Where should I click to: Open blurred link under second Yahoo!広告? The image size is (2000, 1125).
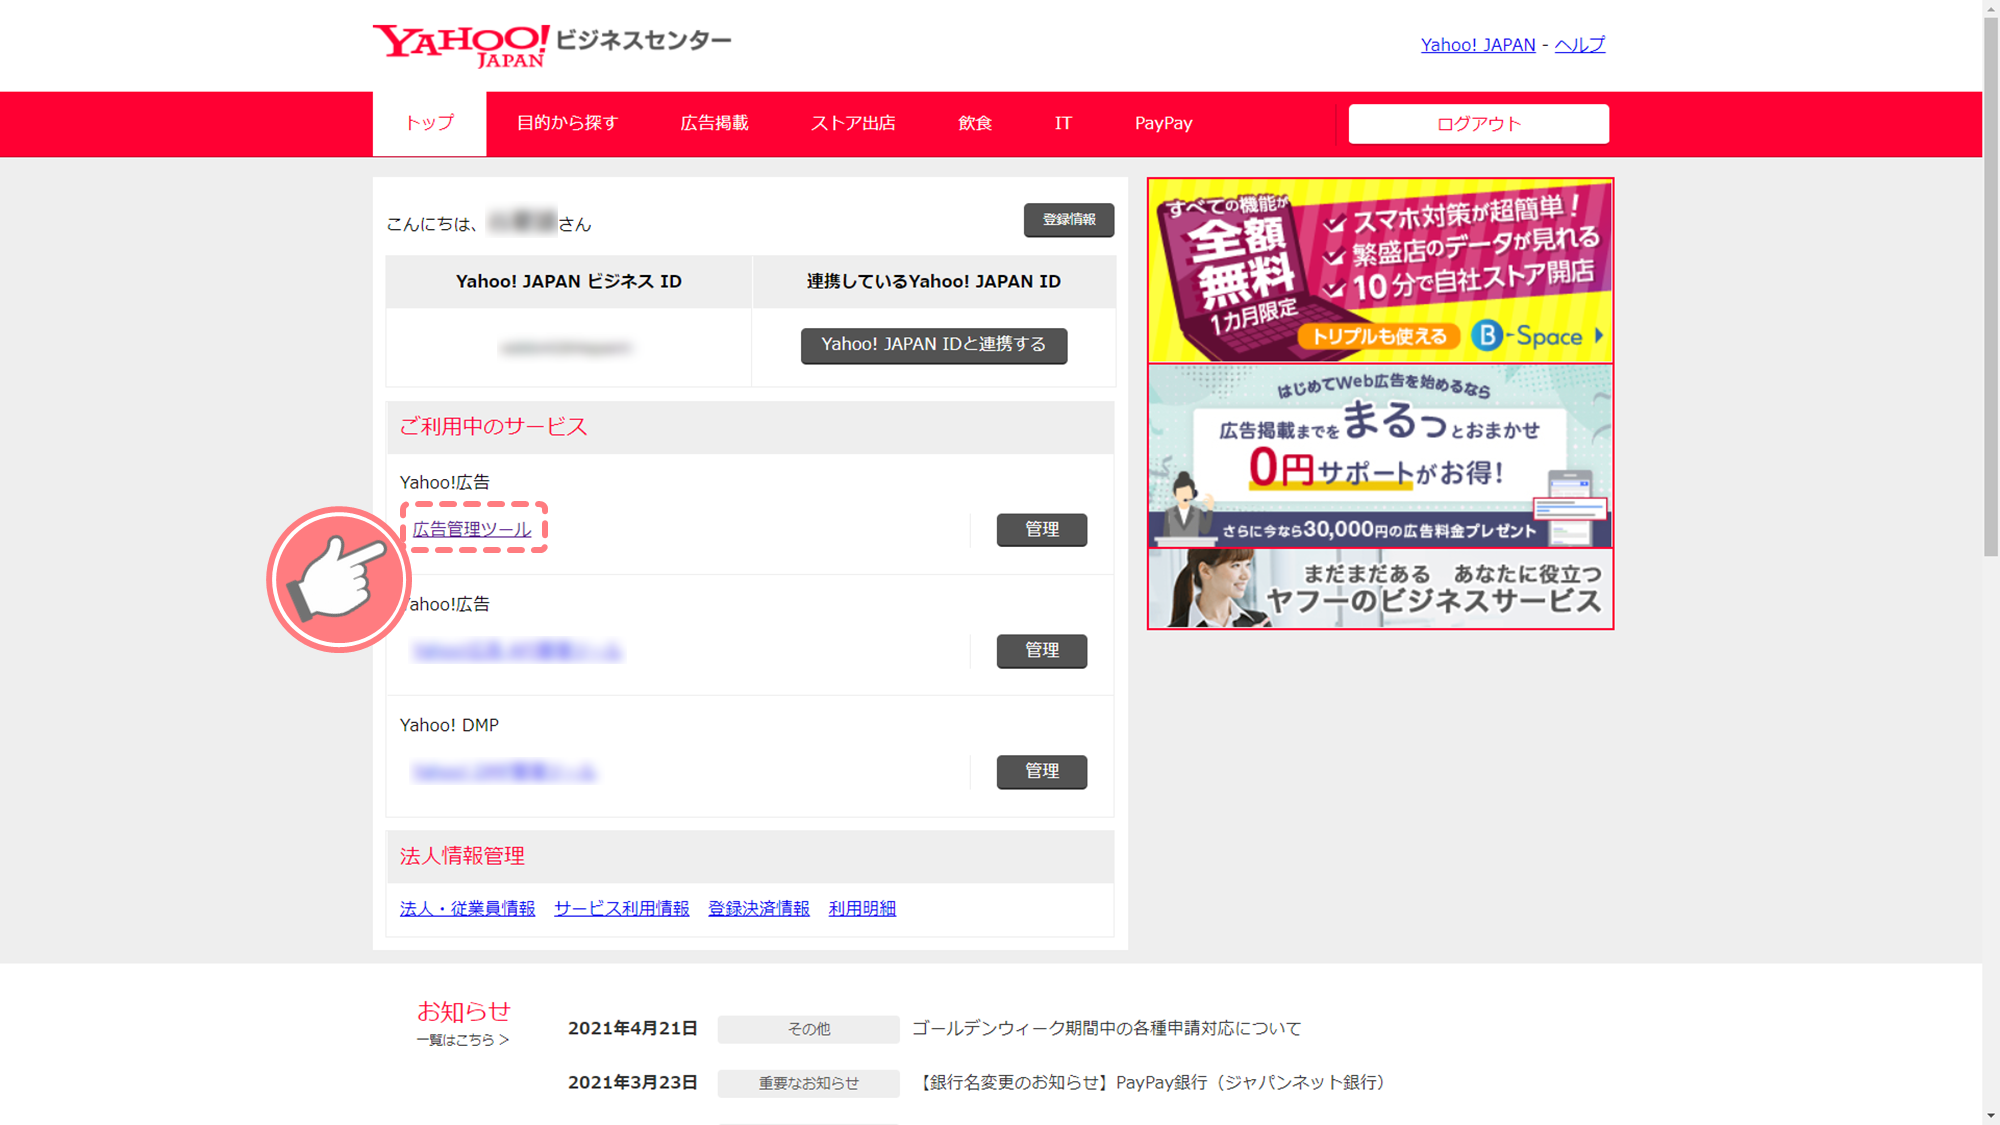517,651
